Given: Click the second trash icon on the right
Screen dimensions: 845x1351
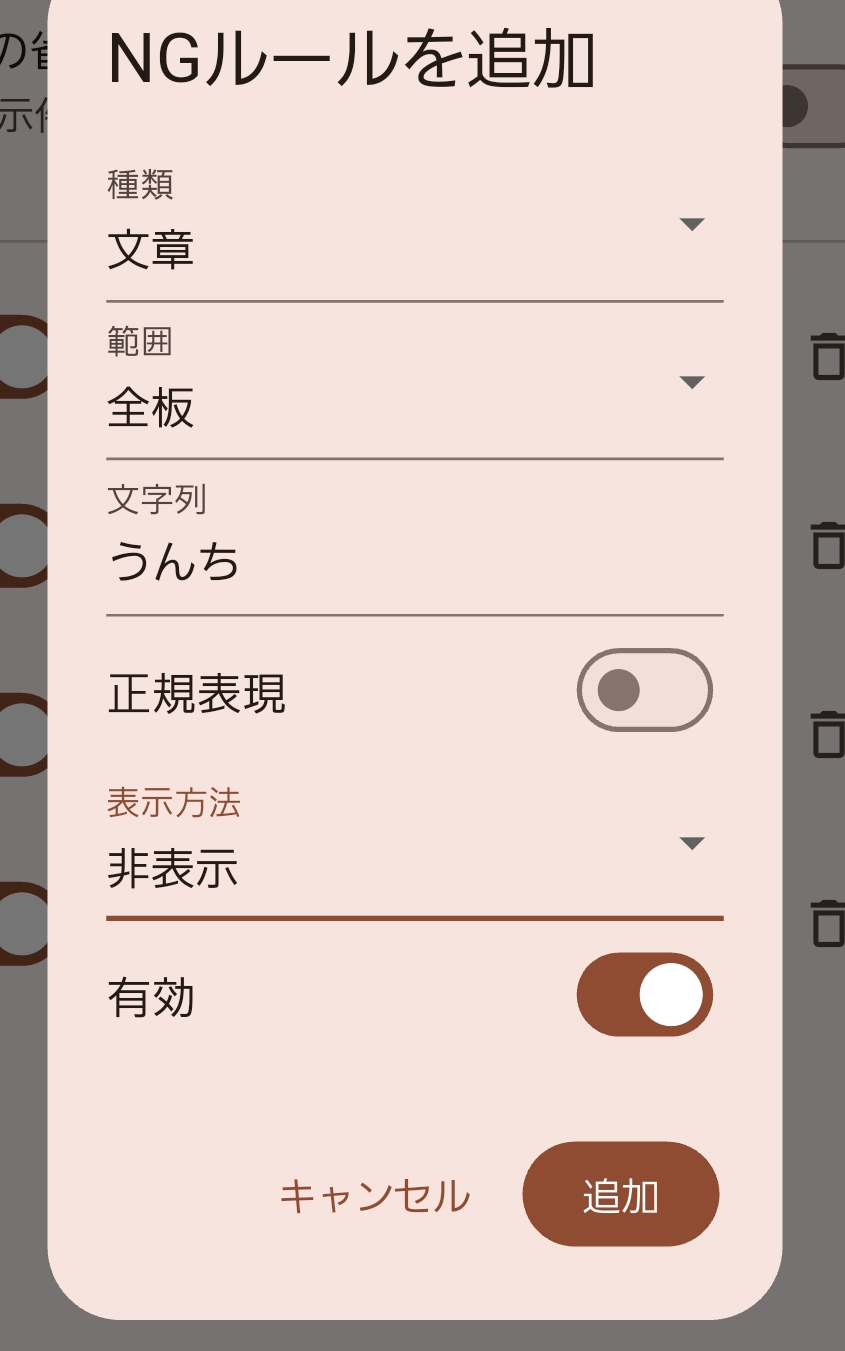Looking at the screenshot, I should pyautogui.click(x=827, y=545).
